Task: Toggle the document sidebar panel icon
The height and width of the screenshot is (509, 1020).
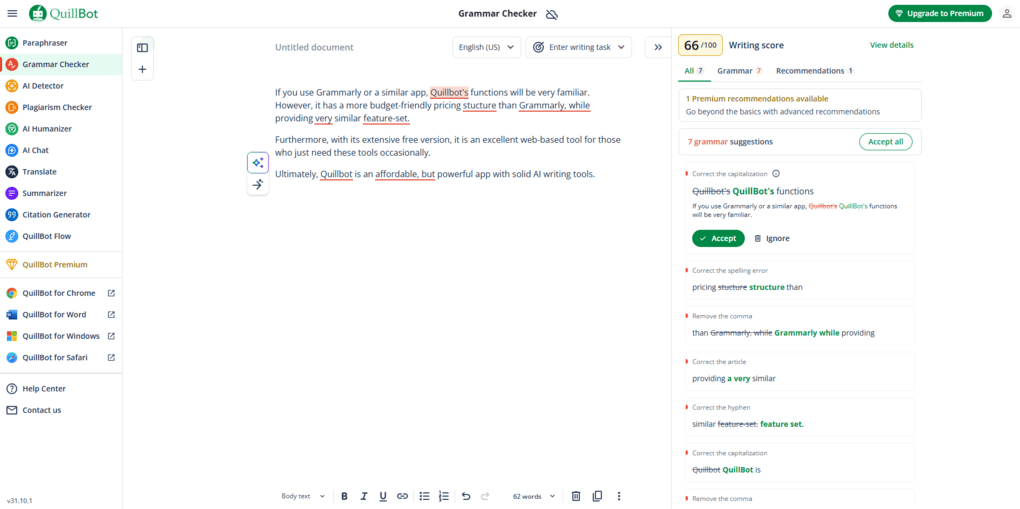Action: coord(142,48)
